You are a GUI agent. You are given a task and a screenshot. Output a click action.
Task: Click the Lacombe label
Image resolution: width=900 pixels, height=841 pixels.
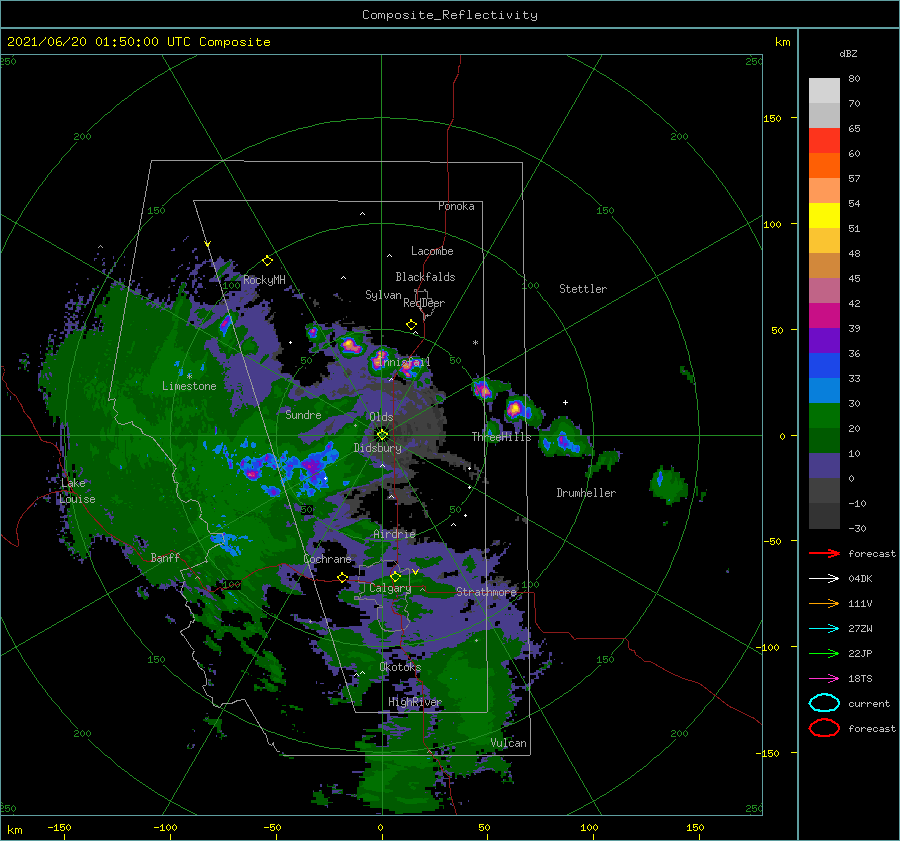pyautogui.click(x=432, y=251)
